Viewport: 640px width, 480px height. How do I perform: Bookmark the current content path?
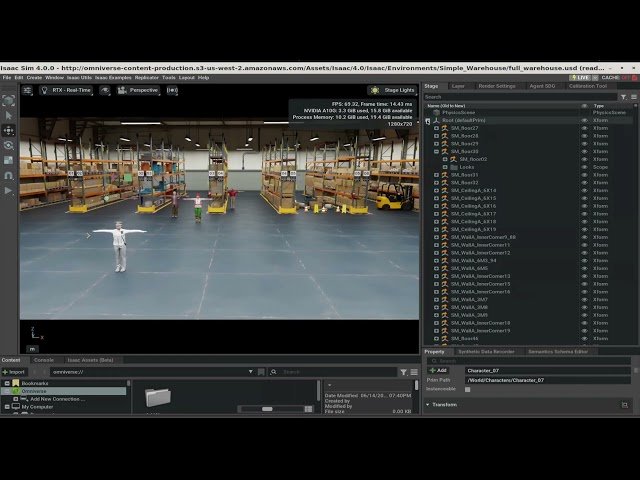point(261,372)
